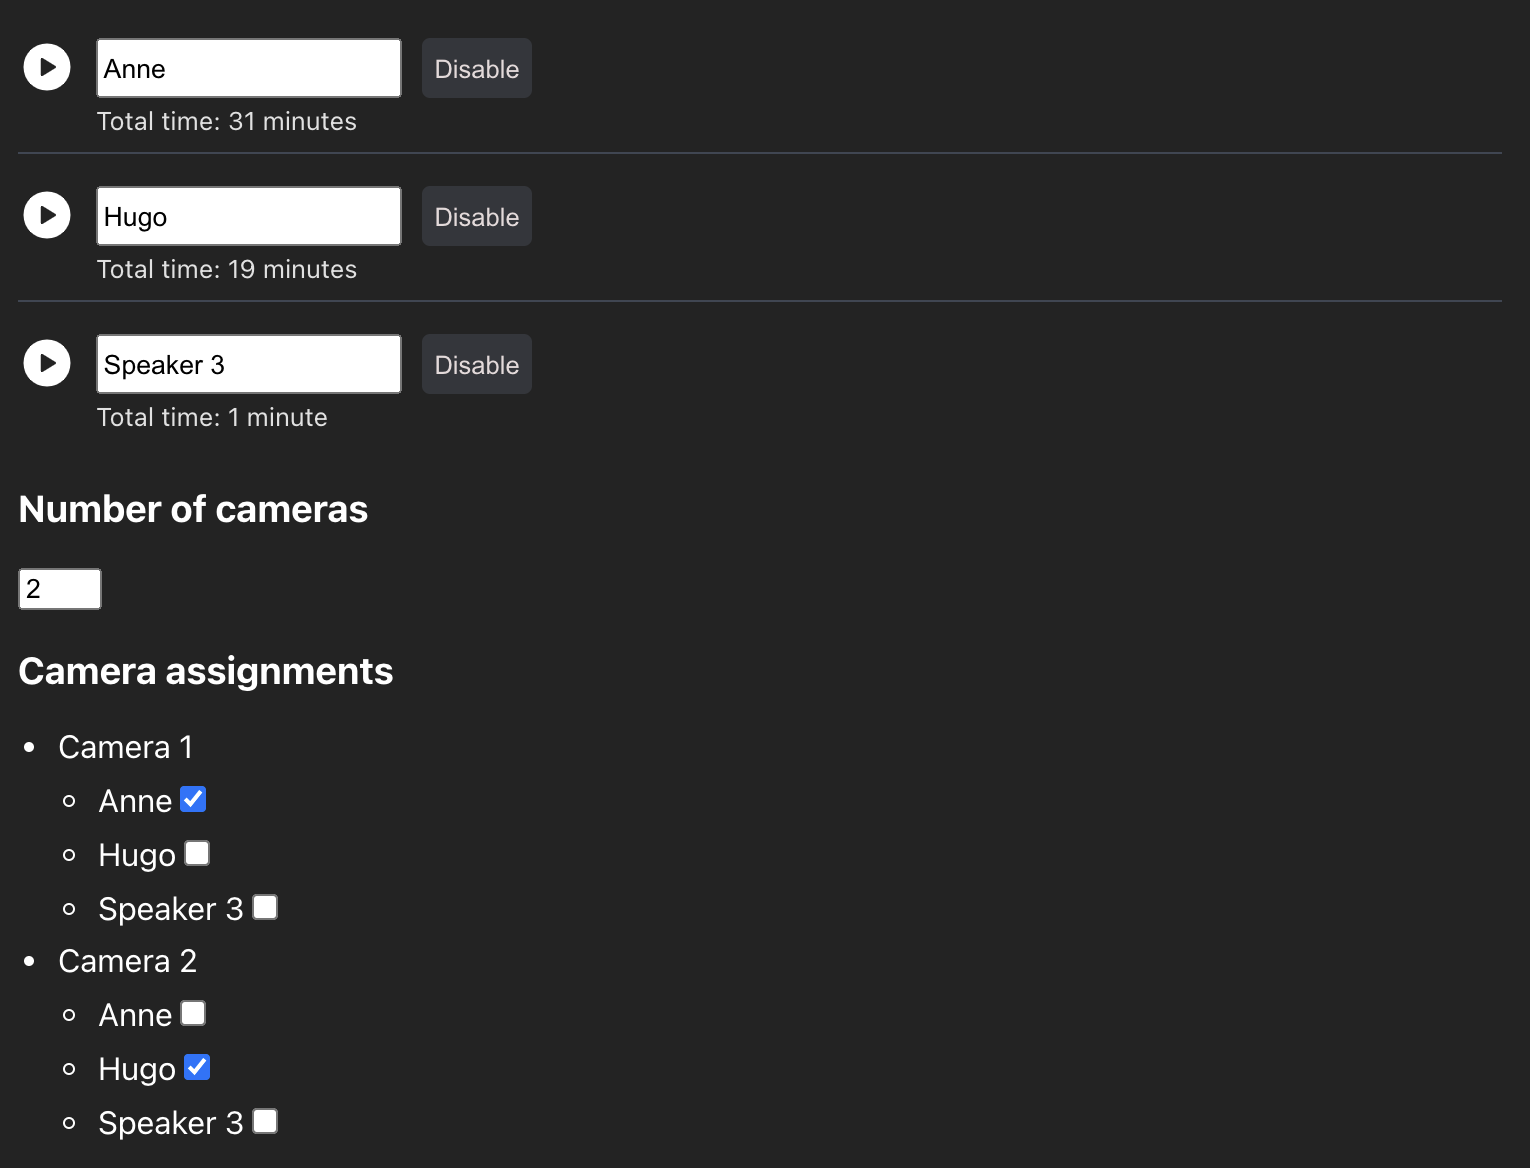Check Hugo under Camera 1
This screenshot has width=1530, height=1168.
point(197,853)
